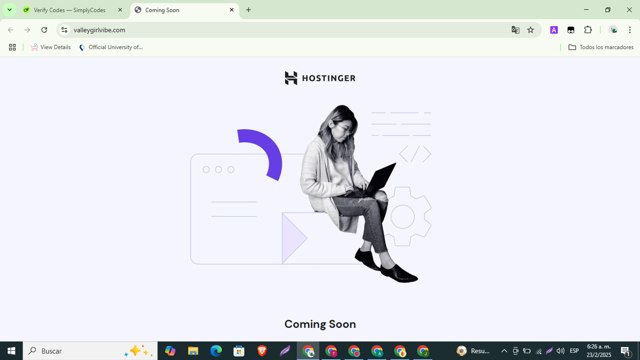Open the purple A extension
This screenshot has height=360, width=640.
tap(554, 30)
